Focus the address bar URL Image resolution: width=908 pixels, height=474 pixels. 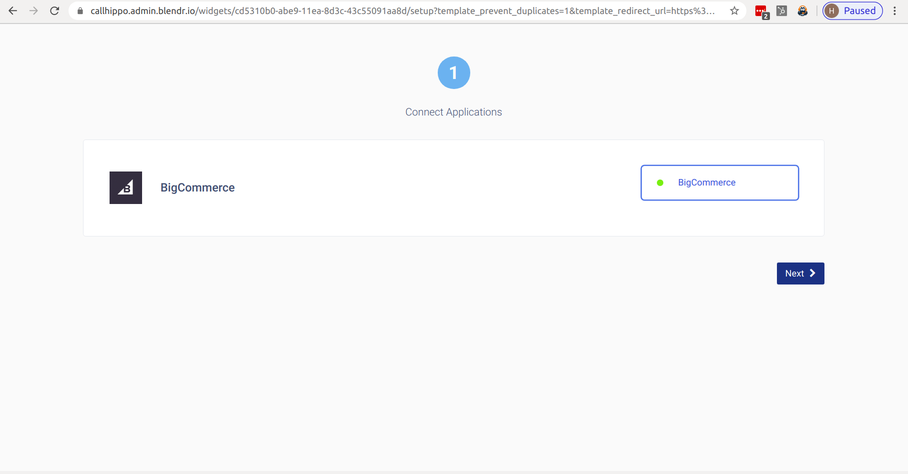pos(402,11)
